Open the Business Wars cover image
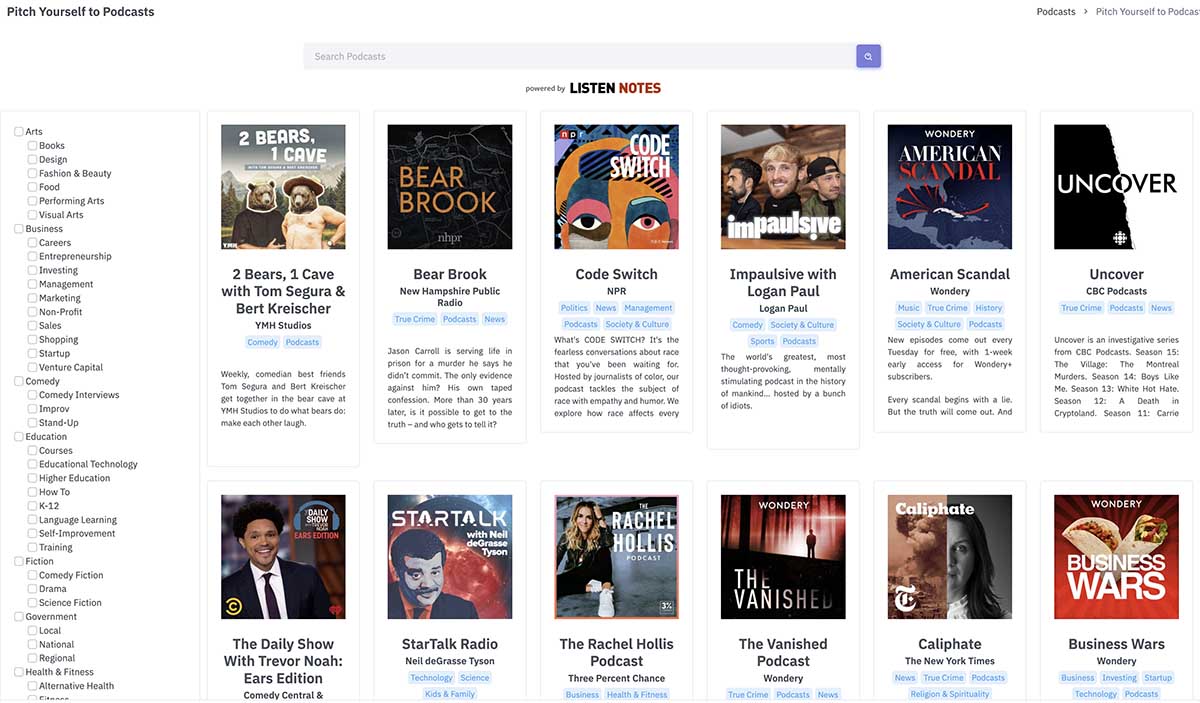The width and height of the screenshot is (1200, 703). point(1116,557)
